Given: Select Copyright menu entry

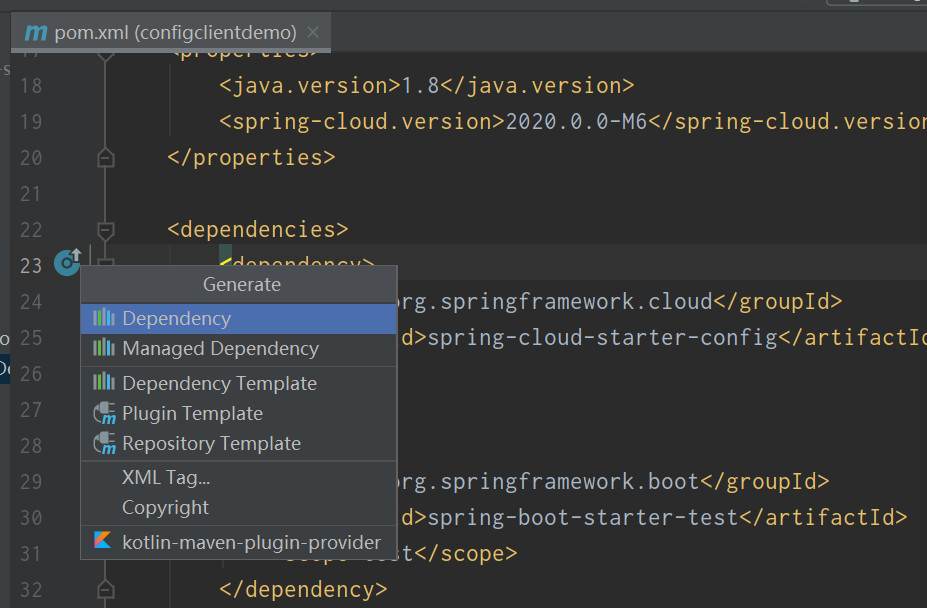Looking at the screenshot, I should pos(238,507).
